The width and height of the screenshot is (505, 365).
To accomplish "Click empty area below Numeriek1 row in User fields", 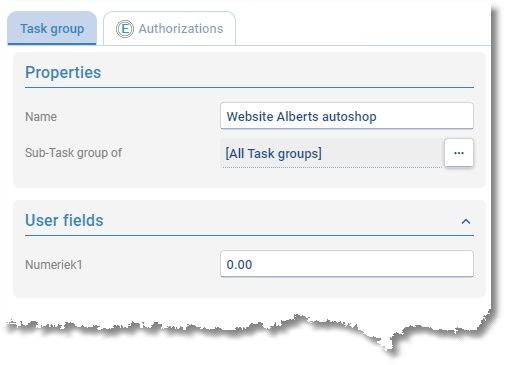I will (249, 287).
